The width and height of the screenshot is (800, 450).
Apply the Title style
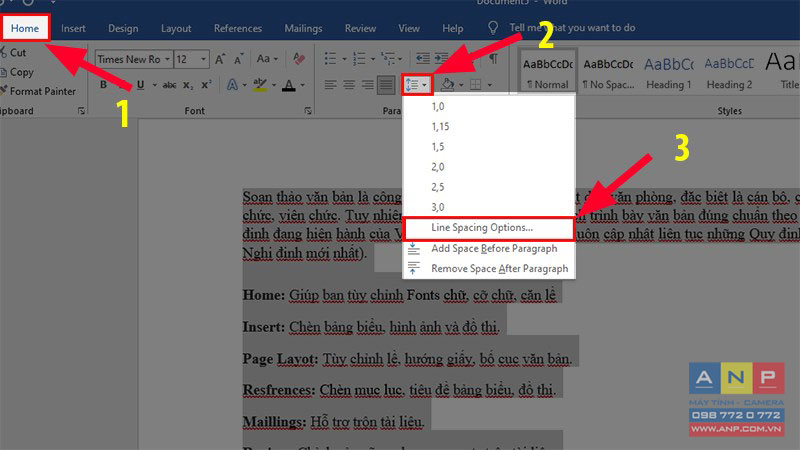point(782,72)
